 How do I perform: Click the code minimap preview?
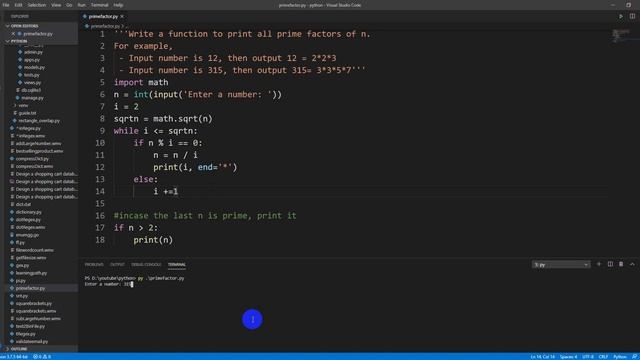pyautogui.click(x=620, y=36)
